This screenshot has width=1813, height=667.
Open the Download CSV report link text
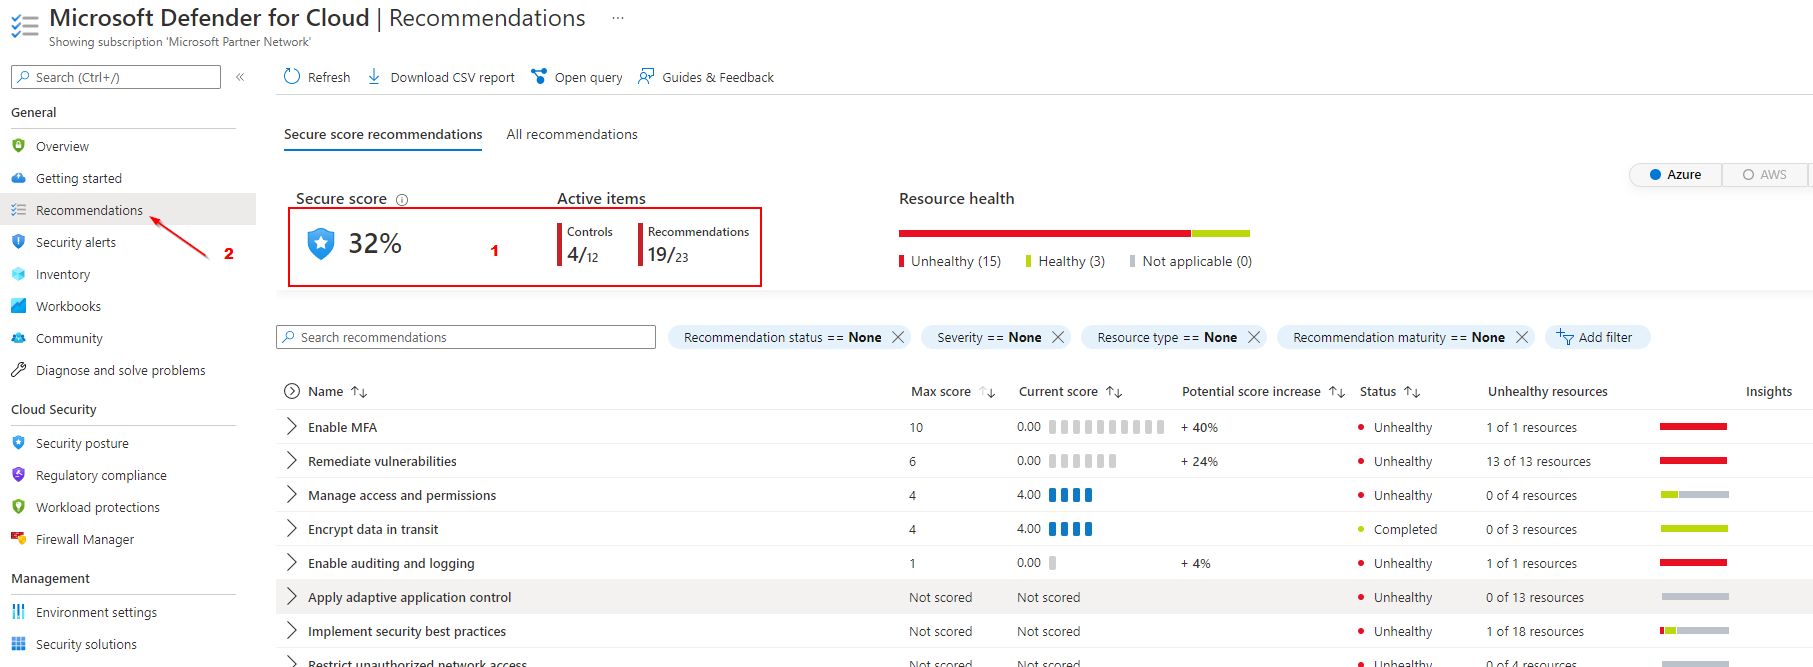[452, 77]
